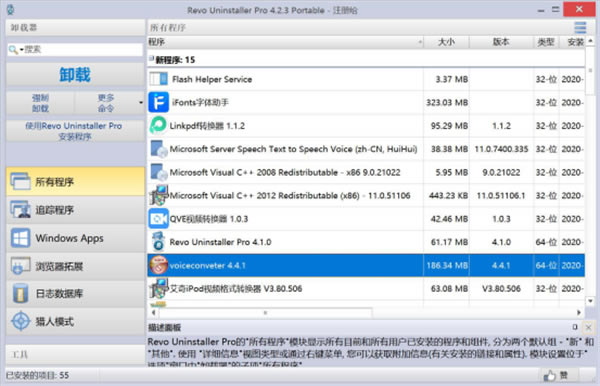This screenshot has height=386, width=600.
Task: Click the 艾奇iPod视频格式转换器 program icon
Action: [x=158, y=288]
